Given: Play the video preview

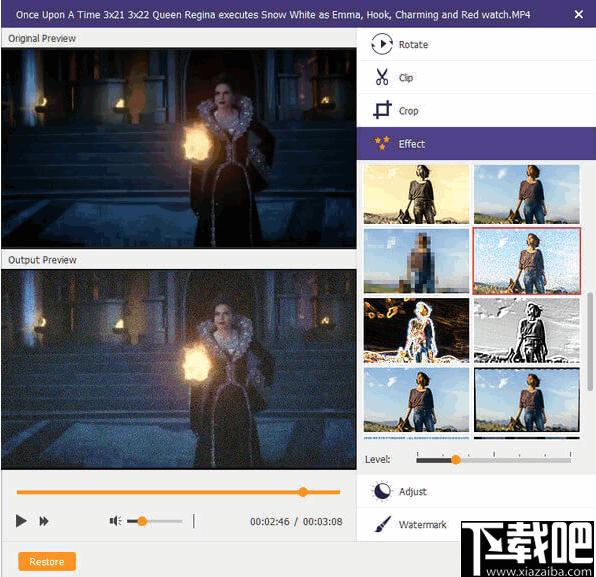Looking at the screenshot, I should pyautogui.click(x=21, y=521).
